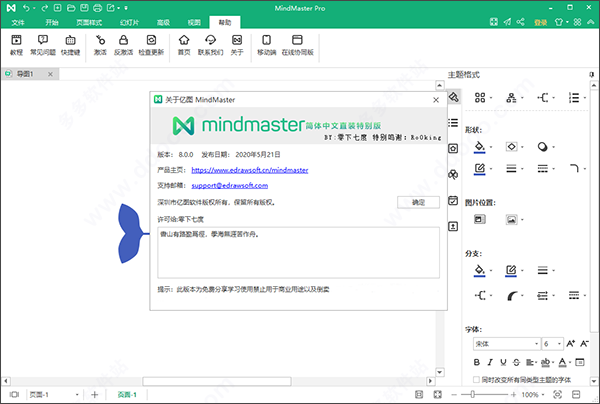Viewport: 600px width, 404px height.
Task: Click the Open folder icon in title bar
Action: pyautogui.click(x=71, y=8)
